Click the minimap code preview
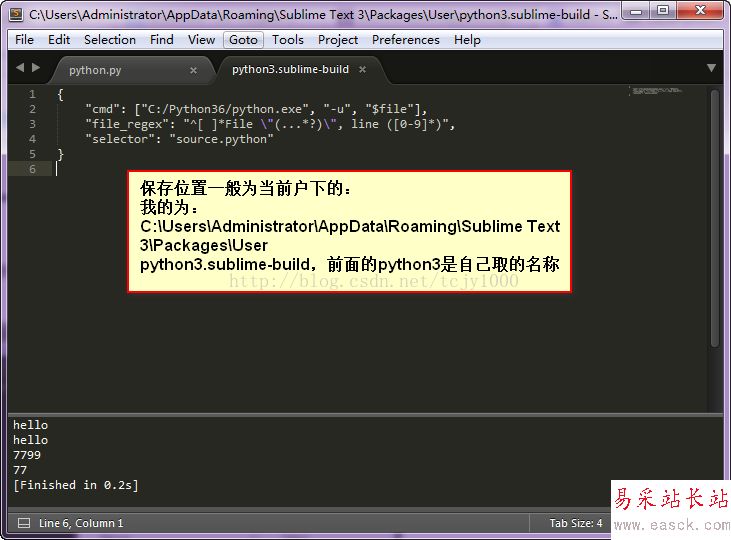The height and width of the screenshot is (540, 731). pos(656,90)
